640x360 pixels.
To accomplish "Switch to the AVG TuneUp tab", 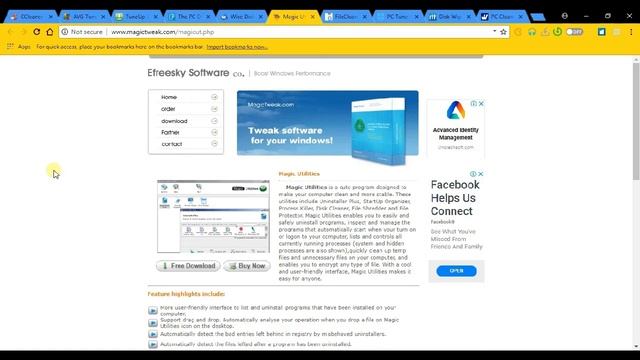I will point(84,17).
